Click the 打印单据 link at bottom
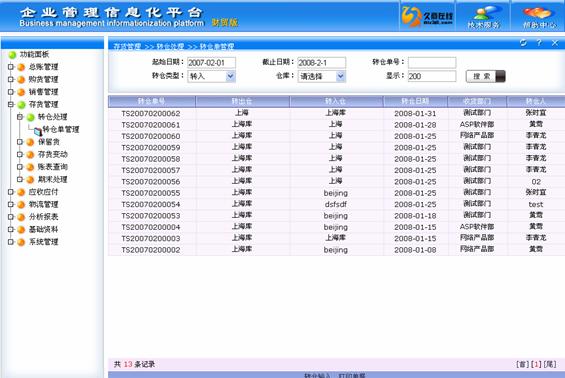Screen dimensions: 565x378 pyautogui.click(x=352, y=375)
